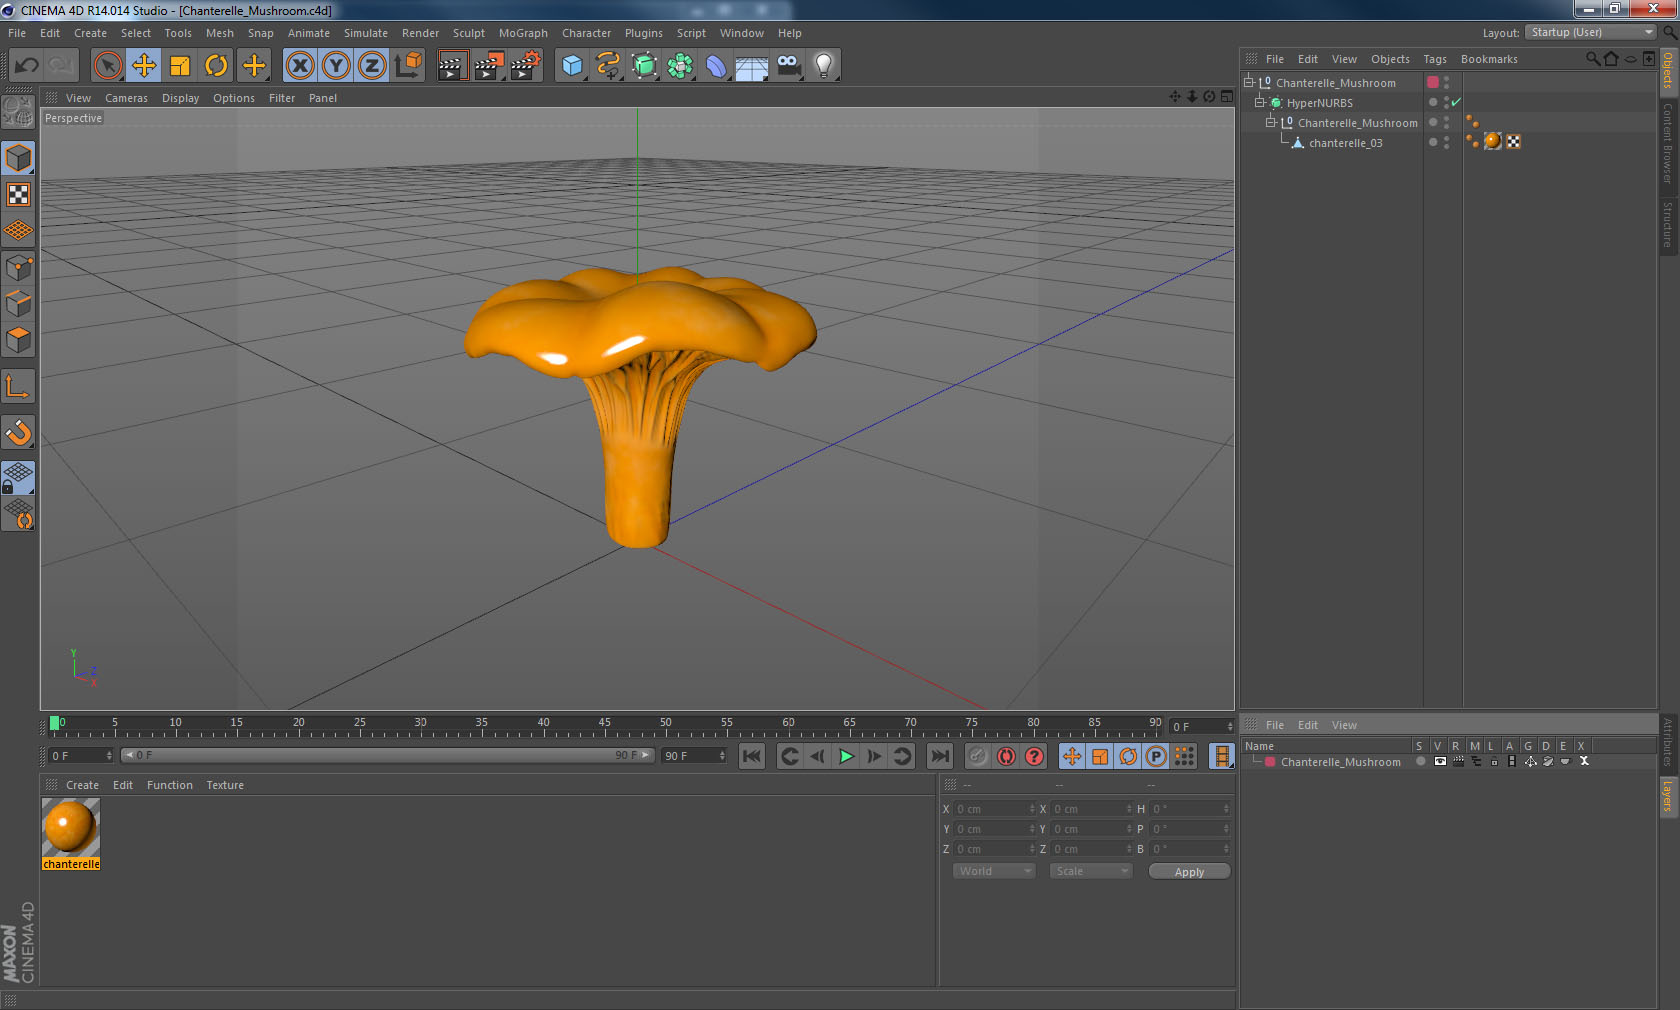Switch to Edges mode
Image resolution: width=1680 pixels, height=1010 pixels.
click(x=18, y=304)
